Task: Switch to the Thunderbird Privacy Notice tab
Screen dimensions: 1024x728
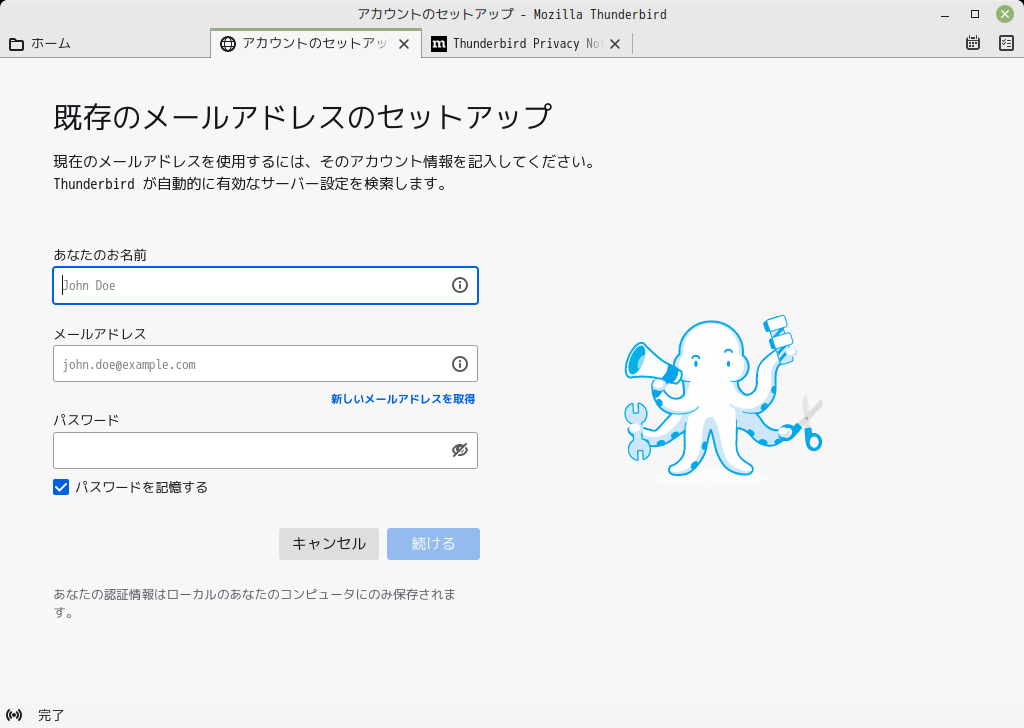Action: point(526,44)
